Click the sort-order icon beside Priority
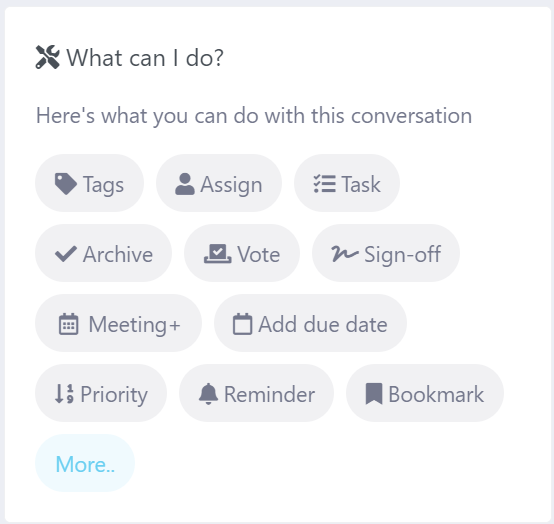The height and width of the screenshot is (524, 554). pyautogui.click(x=64, y=394)
